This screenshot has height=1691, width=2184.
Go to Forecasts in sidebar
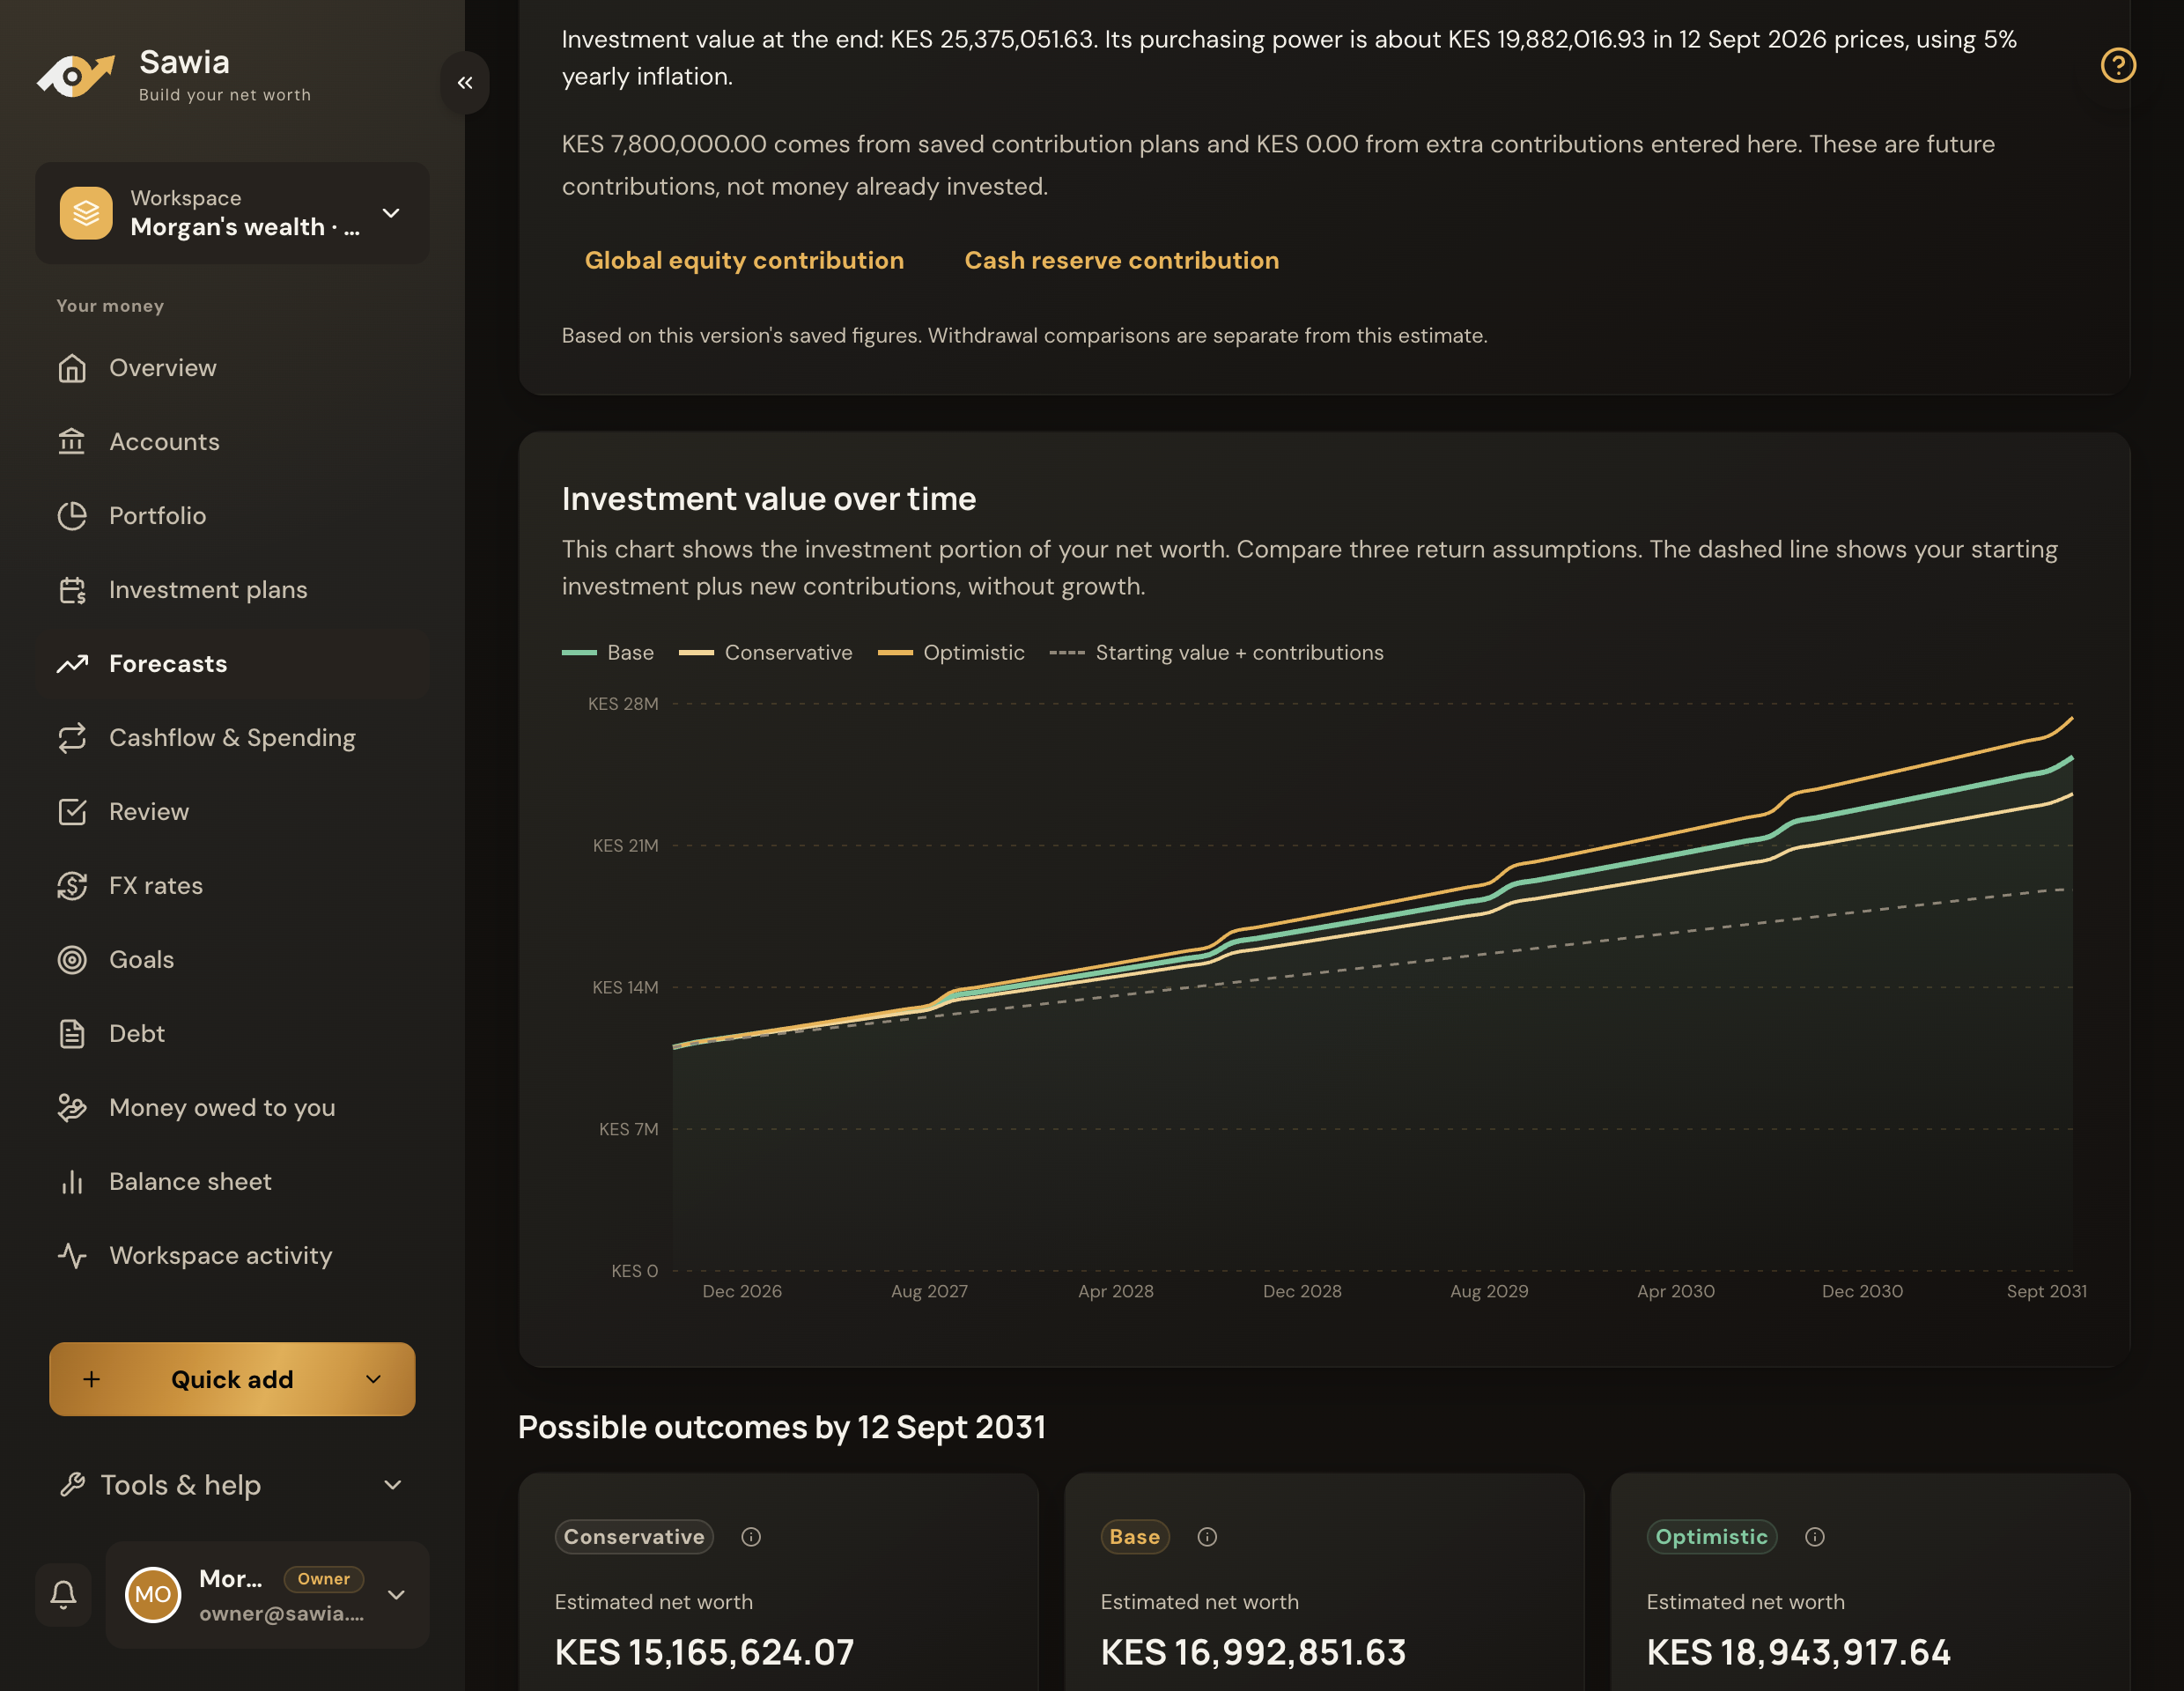(x=232, y=664)
